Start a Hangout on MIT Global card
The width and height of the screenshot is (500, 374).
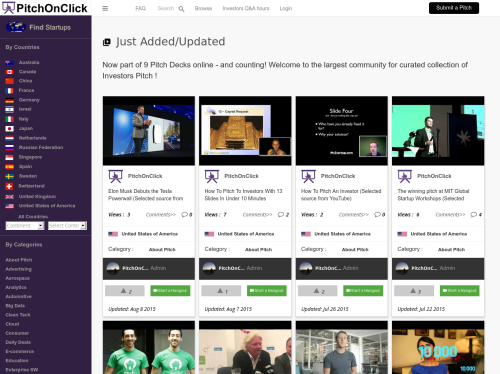[x=460, y=291]
